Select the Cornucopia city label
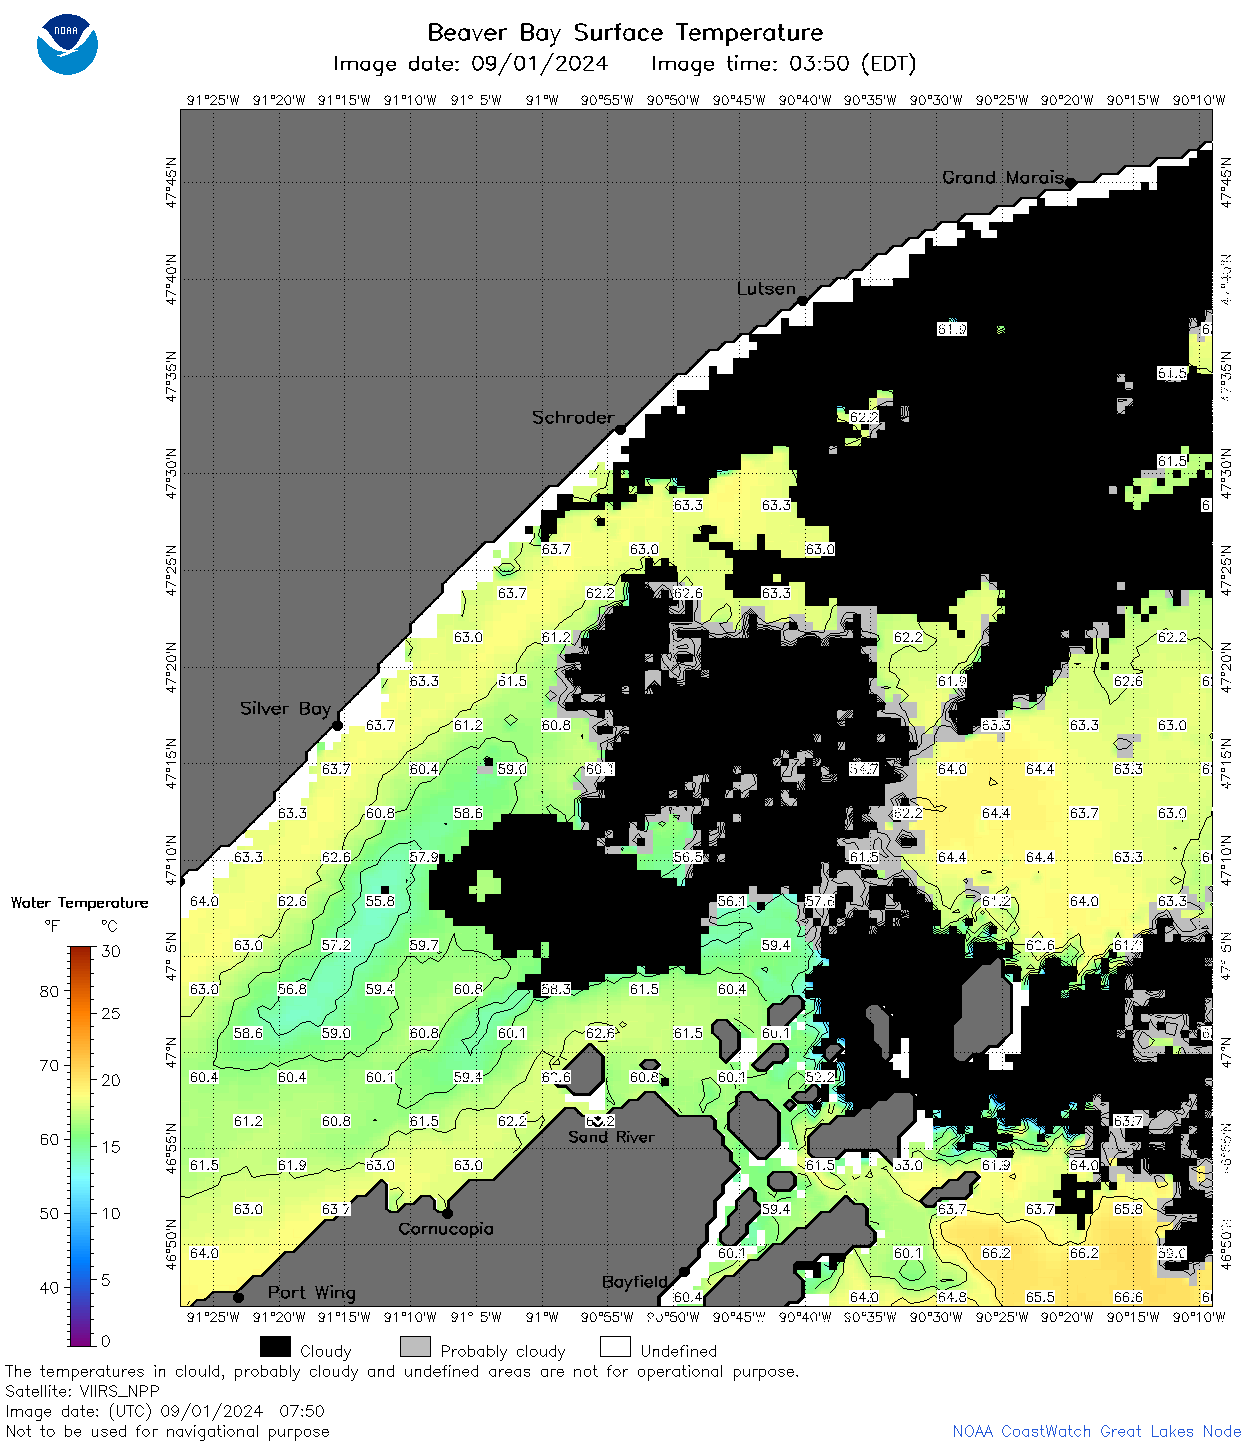Screen dimensions: 1252x1447 coord(446,1229)
